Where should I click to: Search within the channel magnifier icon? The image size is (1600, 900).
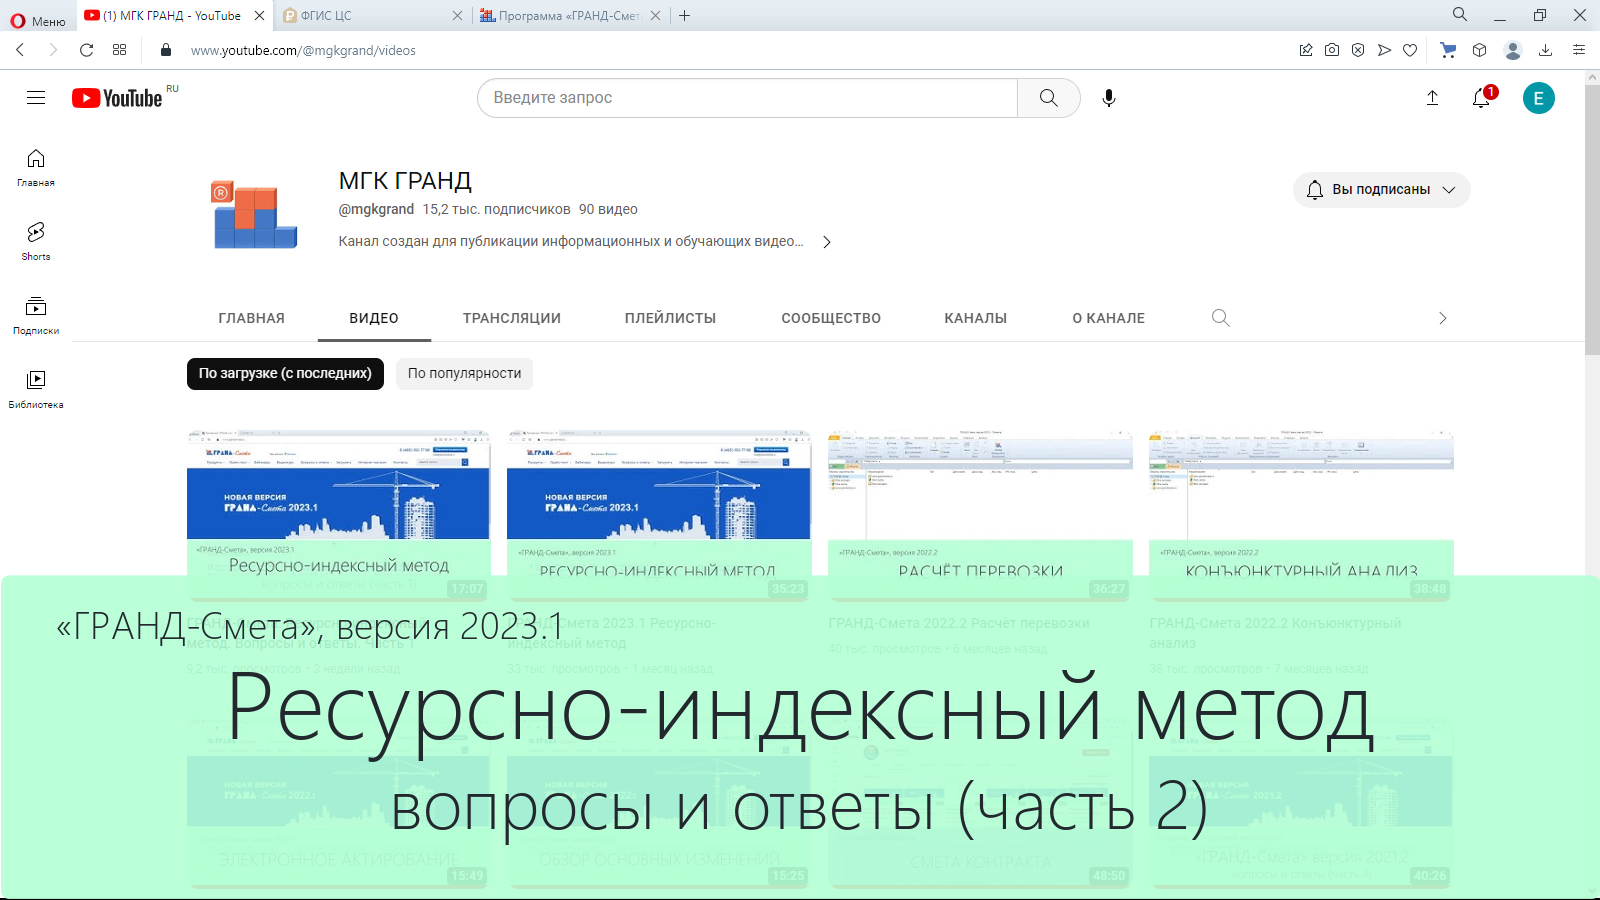click(x=1220, y=318)
